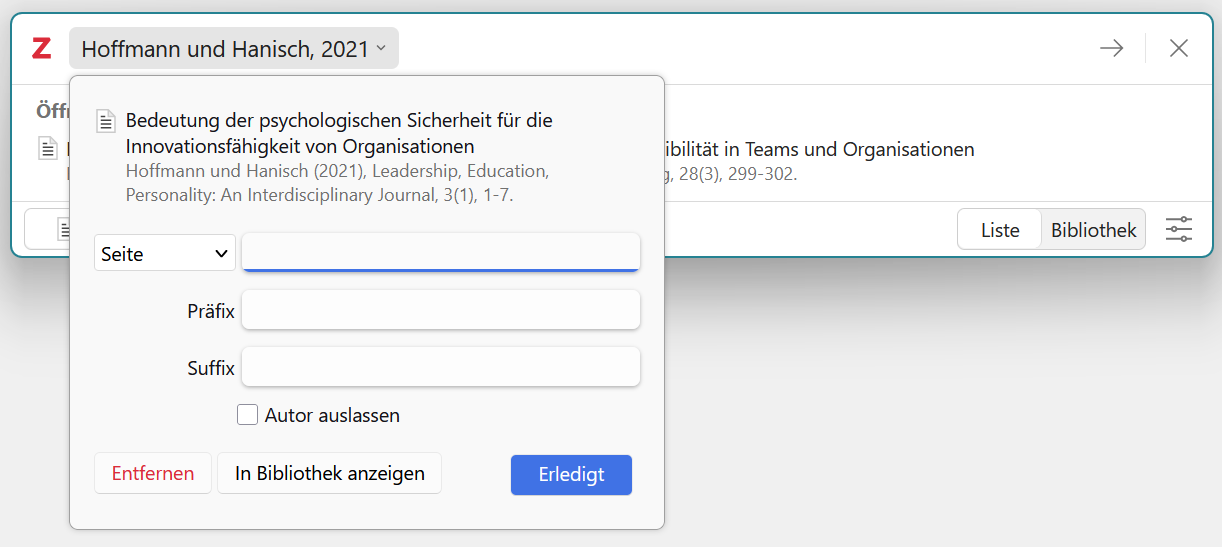Click into the Suffix text field
Screen dimensions: 1222x547
point(441,367)
